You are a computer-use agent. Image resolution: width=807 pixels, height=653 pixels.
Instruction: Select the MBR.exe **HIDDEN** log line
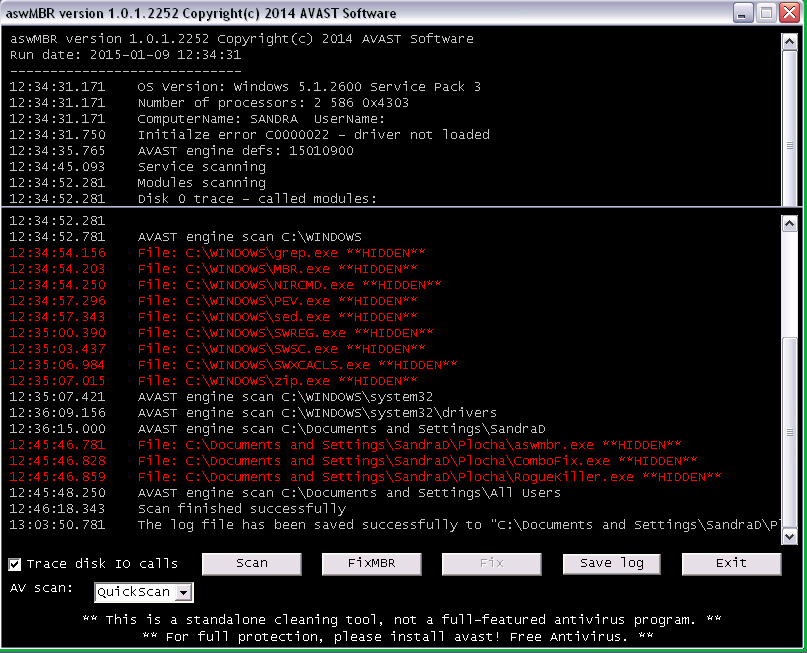[213, 269]
